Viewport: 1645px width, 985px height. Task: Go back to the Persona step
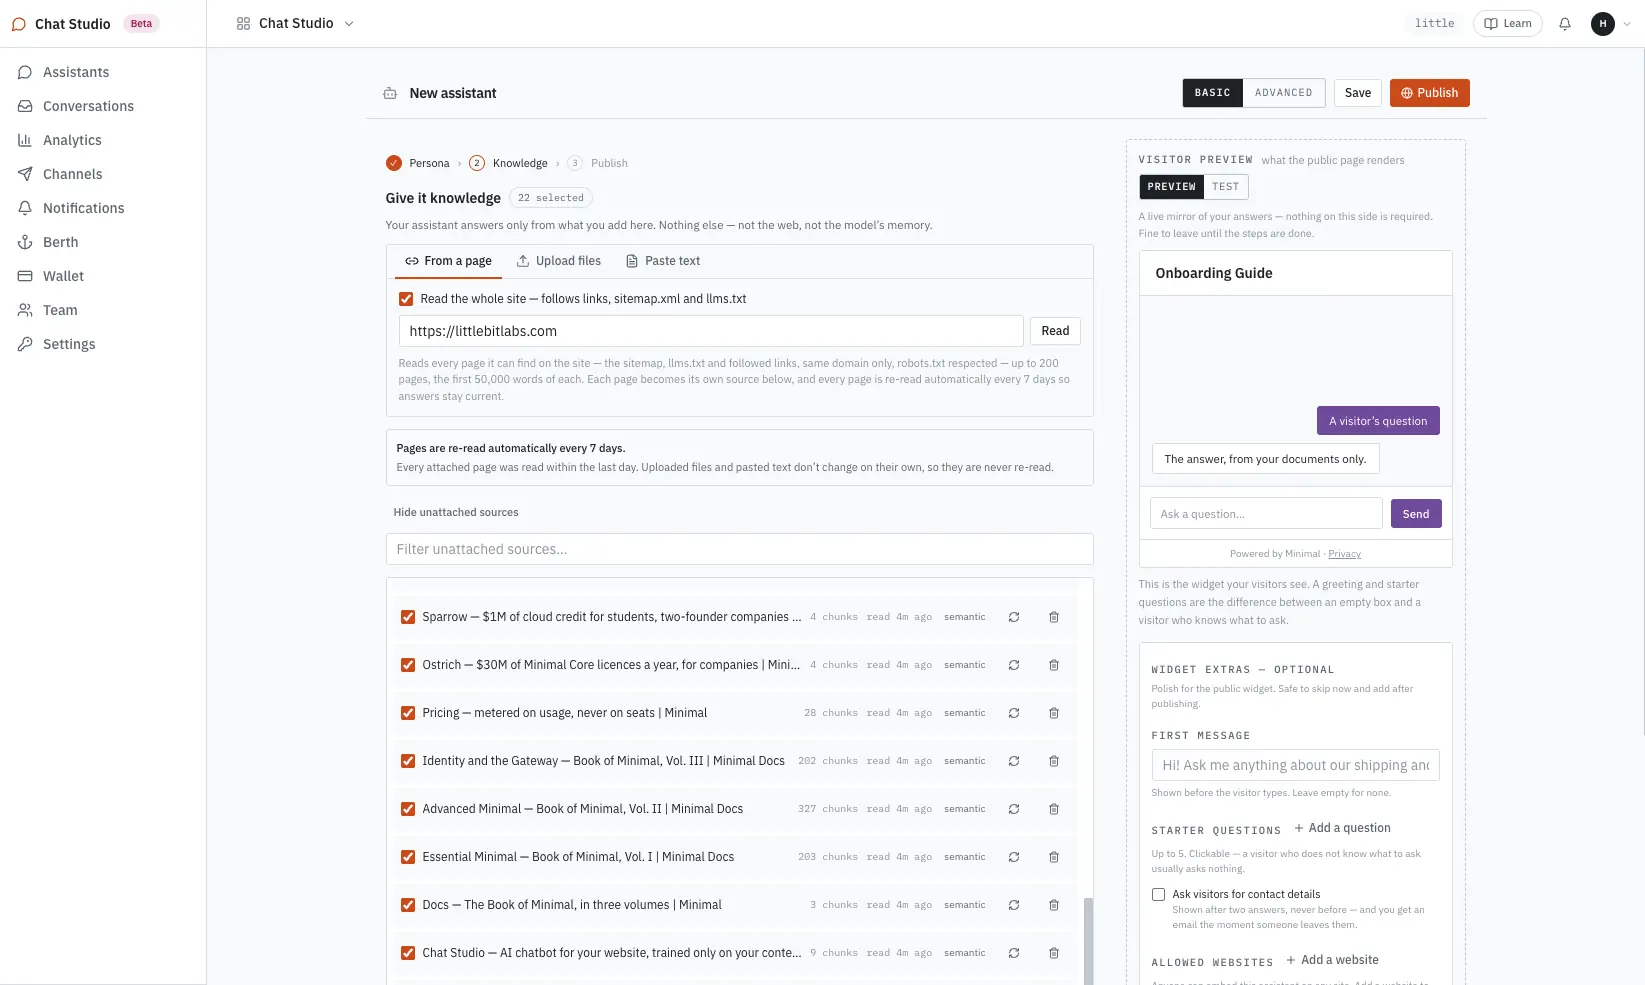(418, 163)
